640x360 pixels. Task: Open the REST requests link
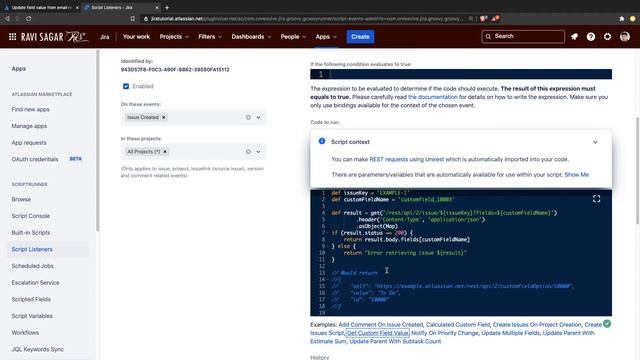click(389, 159)
